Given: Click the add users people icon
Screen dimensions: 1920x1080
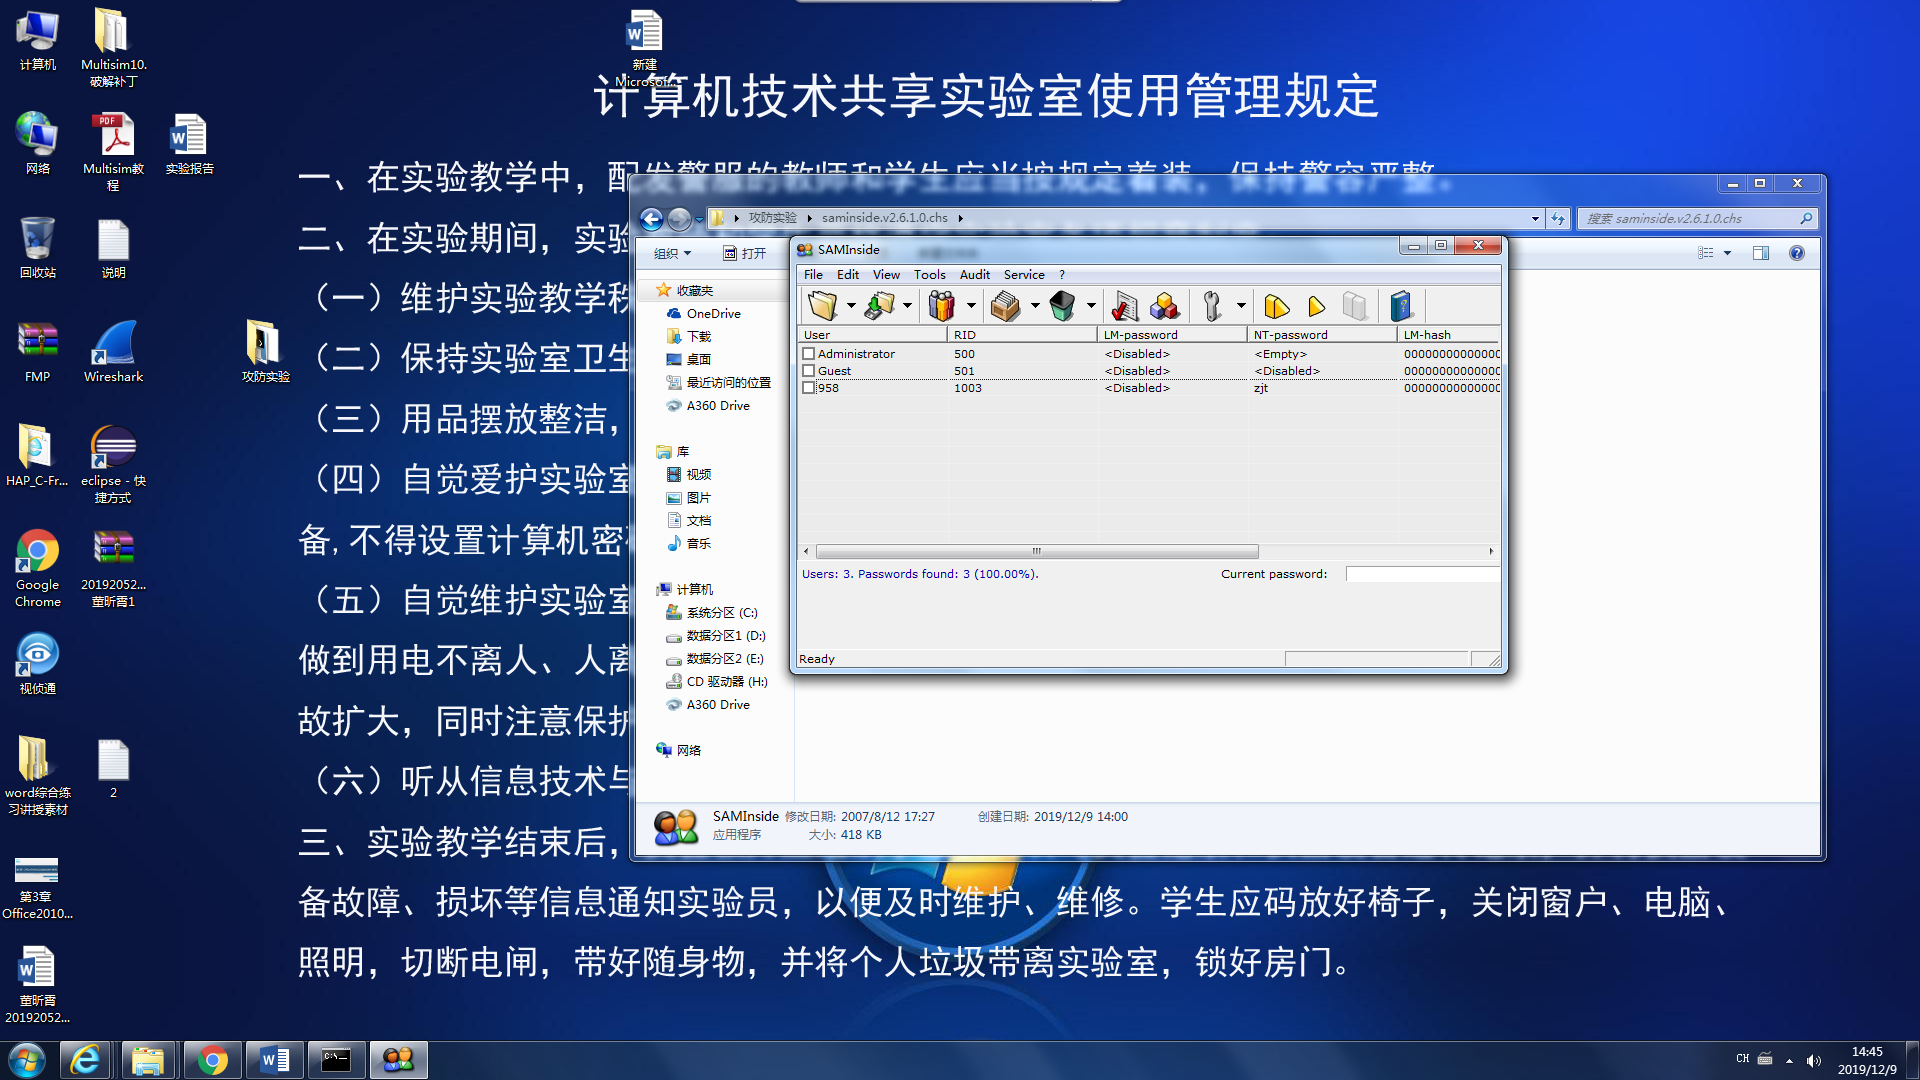Looking at the screenshot, I should click(941, 306).
